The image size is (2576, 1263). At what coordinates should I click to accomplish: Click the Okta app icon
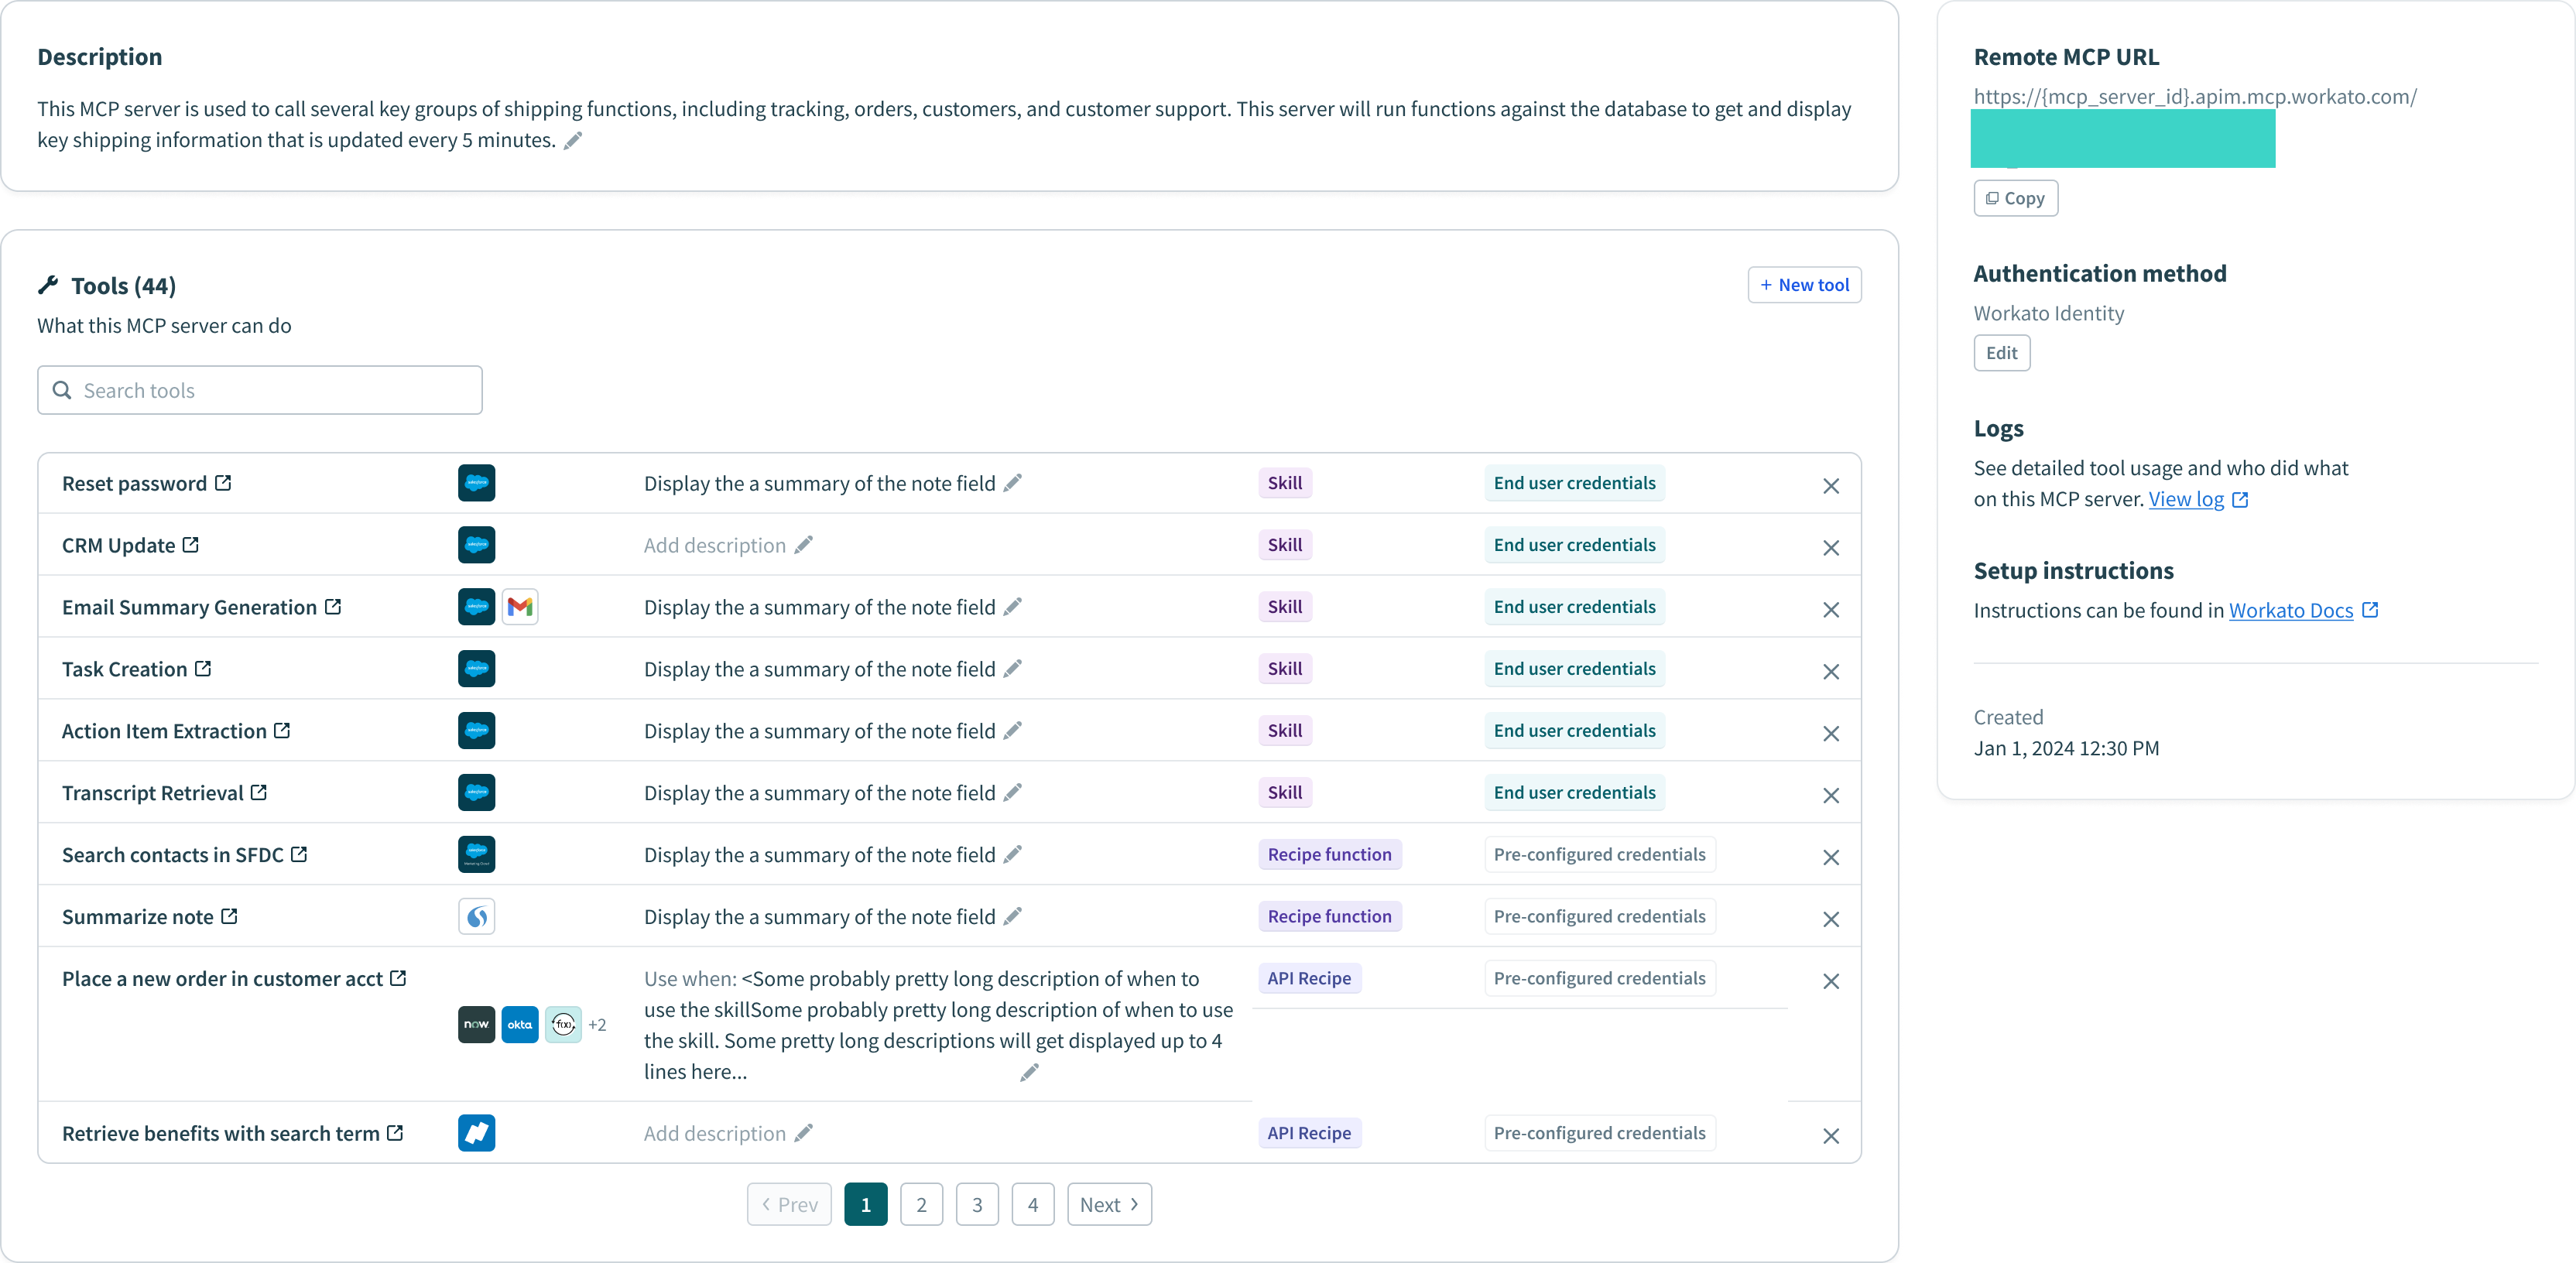520,1024
